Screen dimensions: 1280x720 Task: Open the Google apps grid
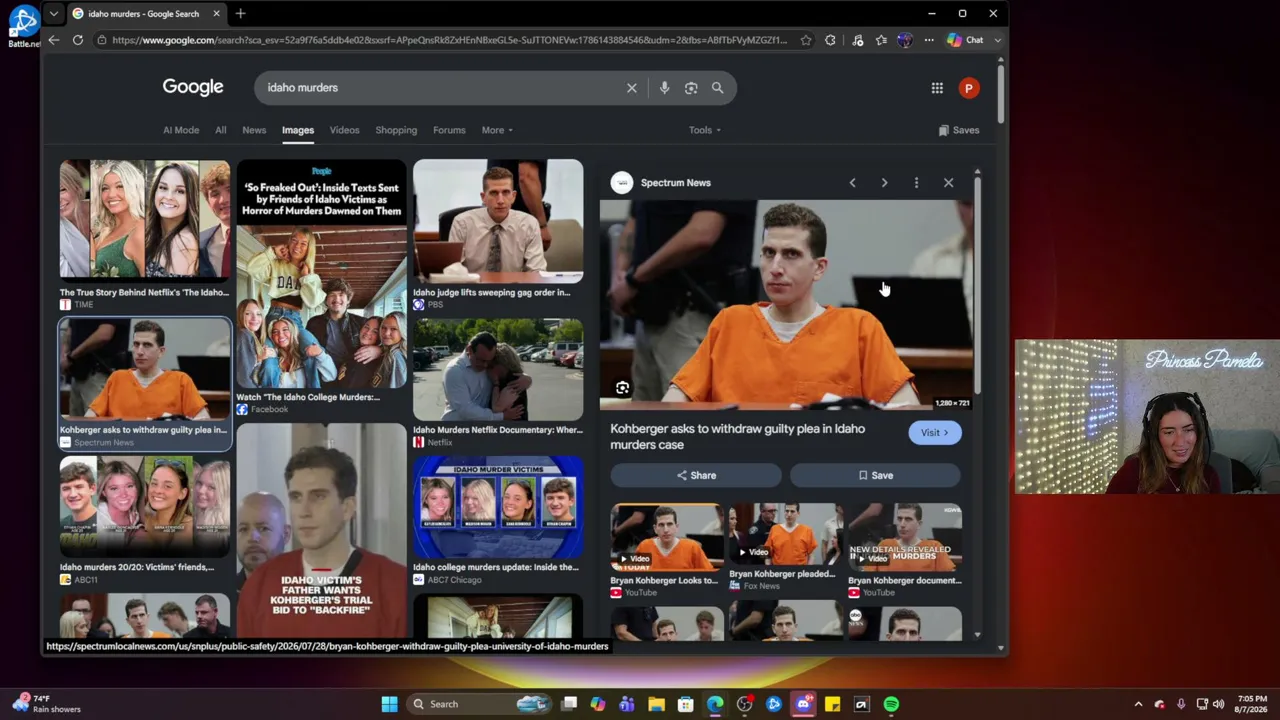coord(937,88)
